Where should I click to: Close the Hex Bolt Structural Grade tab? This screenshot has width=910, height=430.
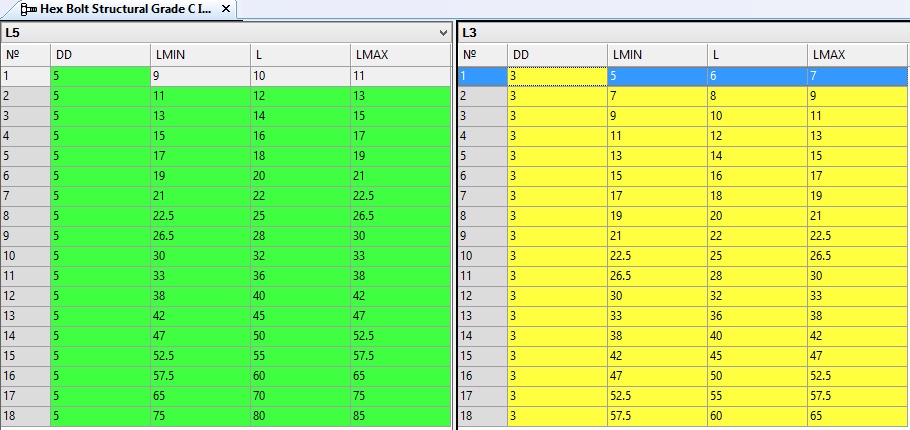[226, 9]
